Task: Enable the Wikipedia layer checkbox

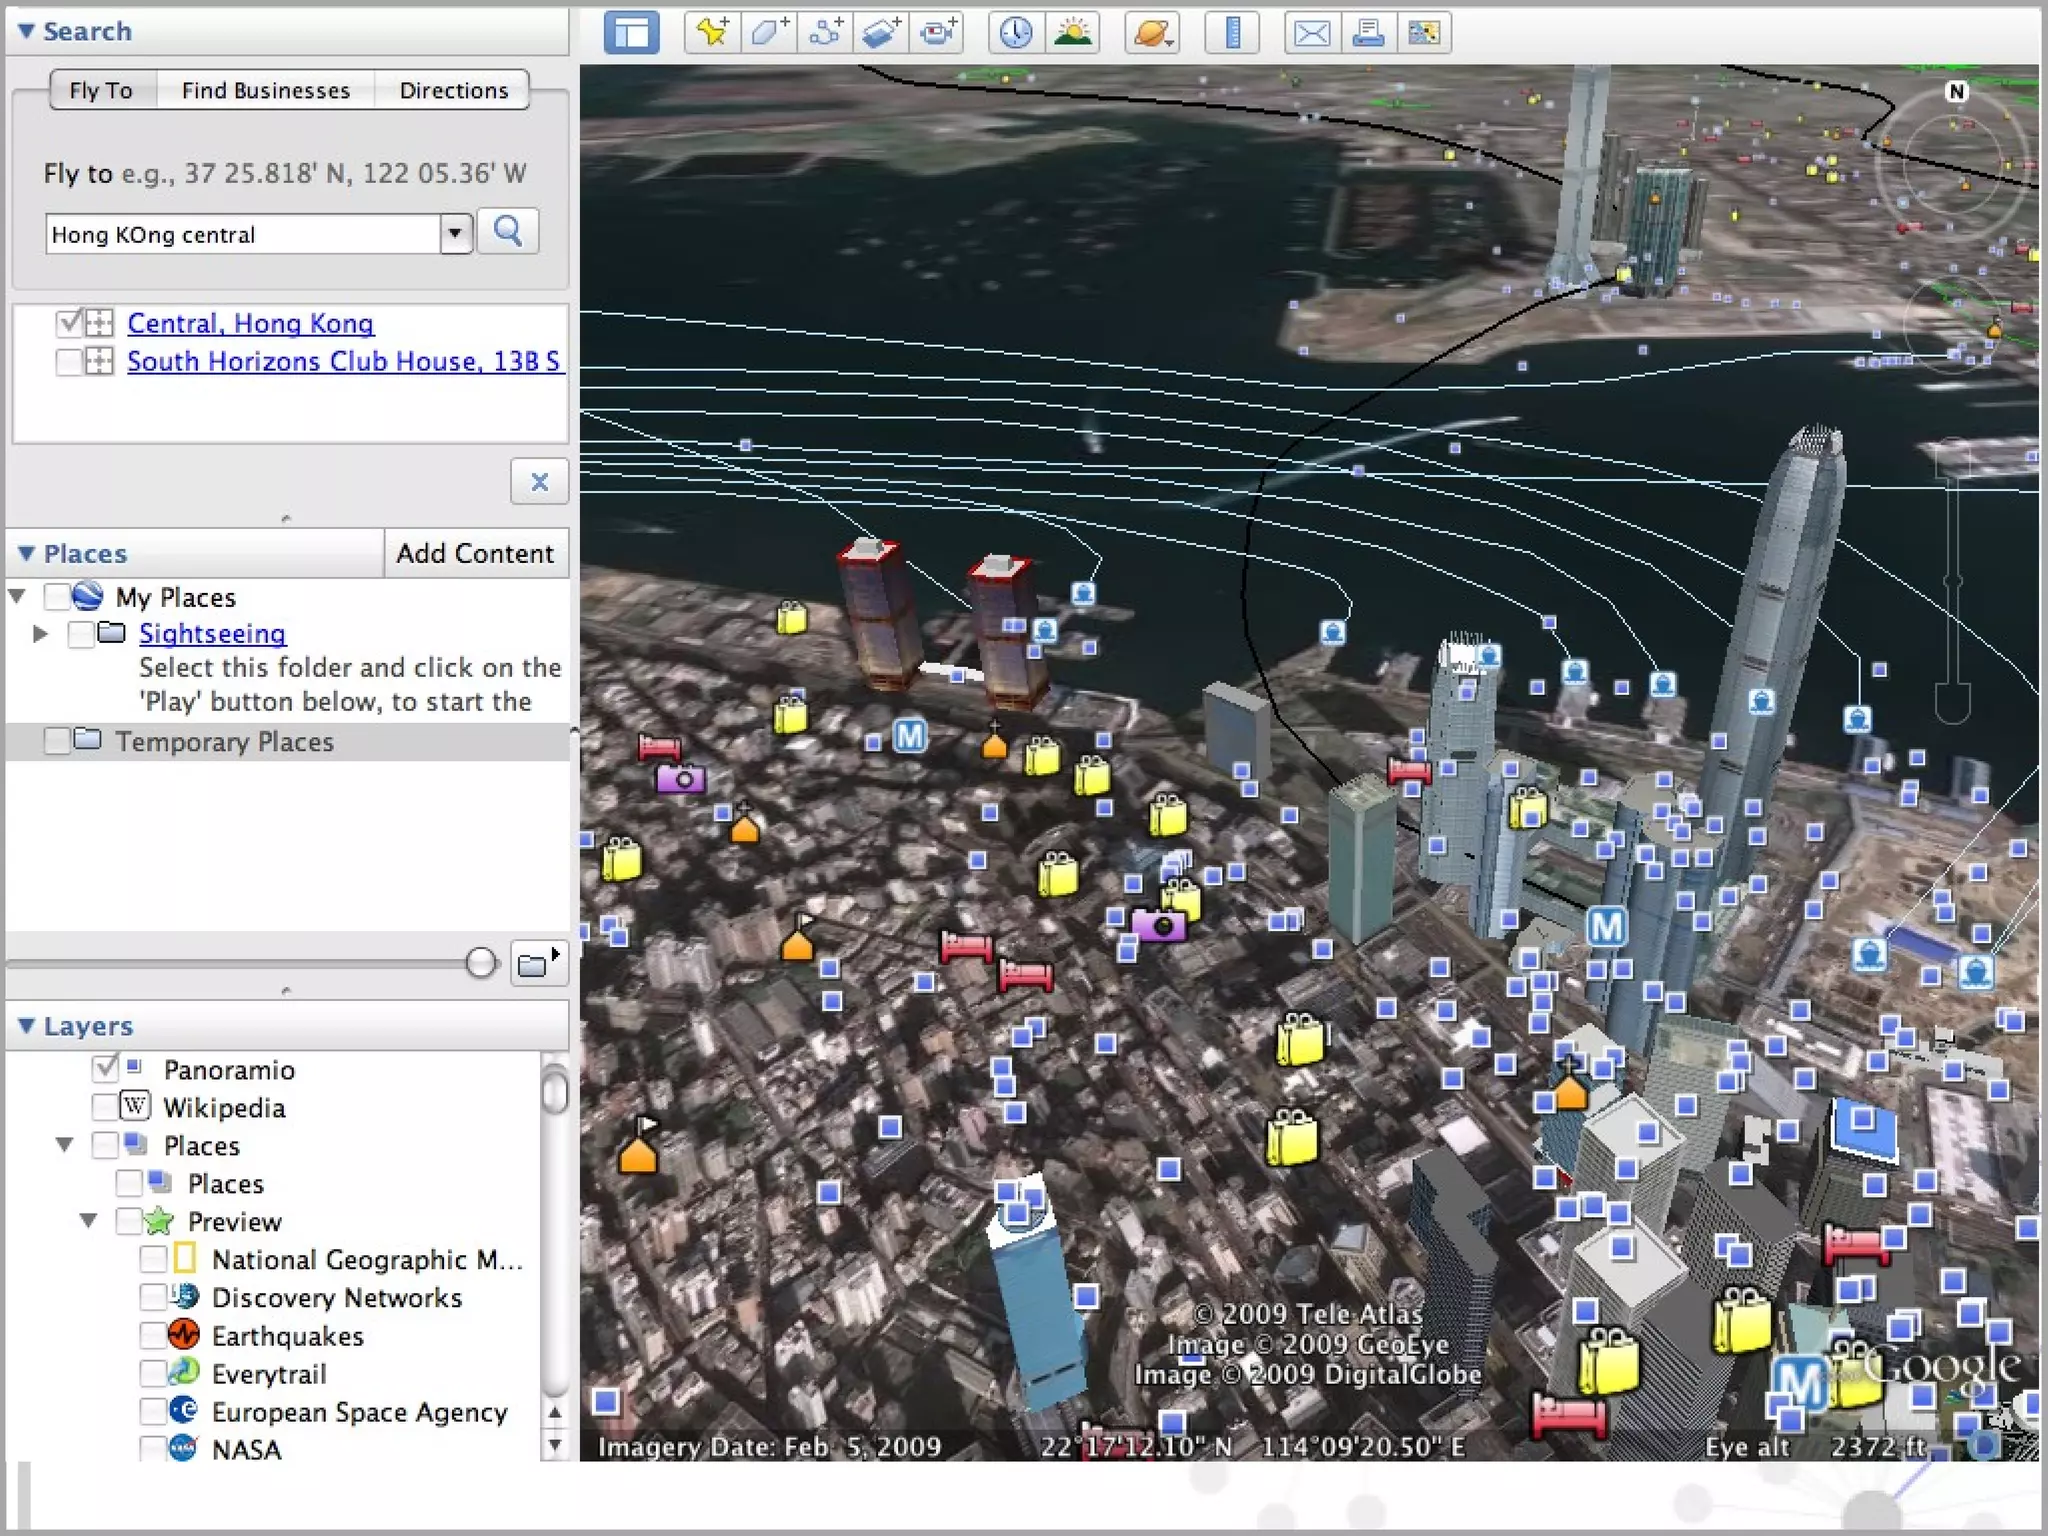Action: coord(105,1107)
